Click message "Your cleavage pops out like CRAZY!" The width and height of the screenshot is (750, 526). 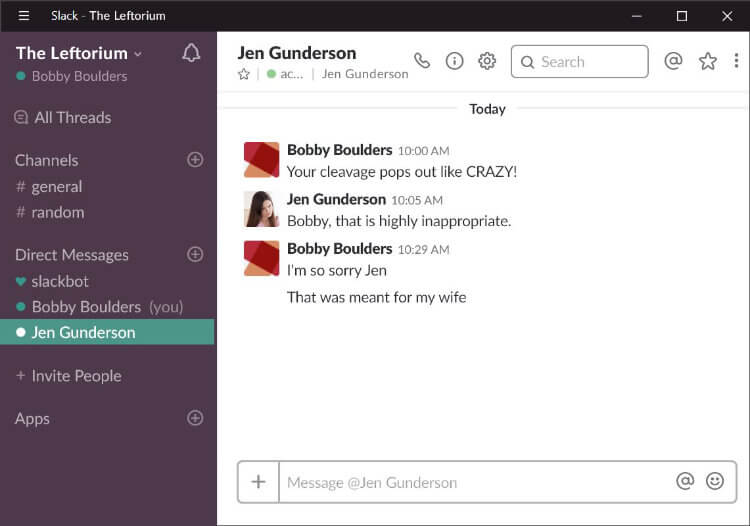tap(402, 172)
